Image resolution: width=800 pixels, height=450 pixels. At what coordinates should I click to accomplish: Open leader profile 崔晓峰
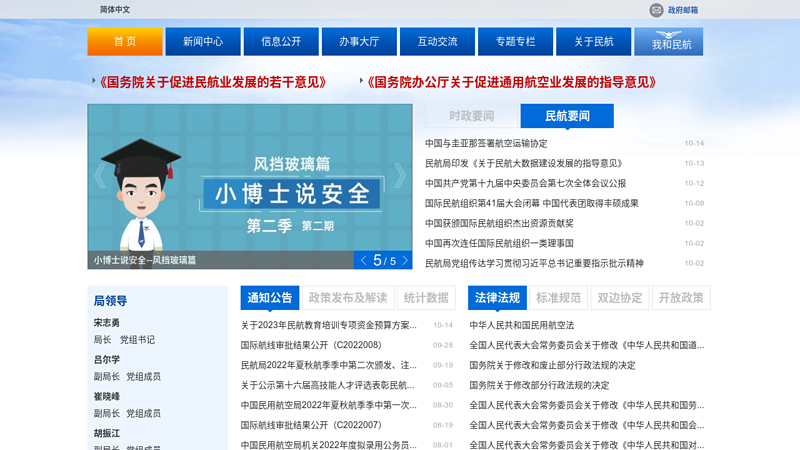tap(107, 396)
